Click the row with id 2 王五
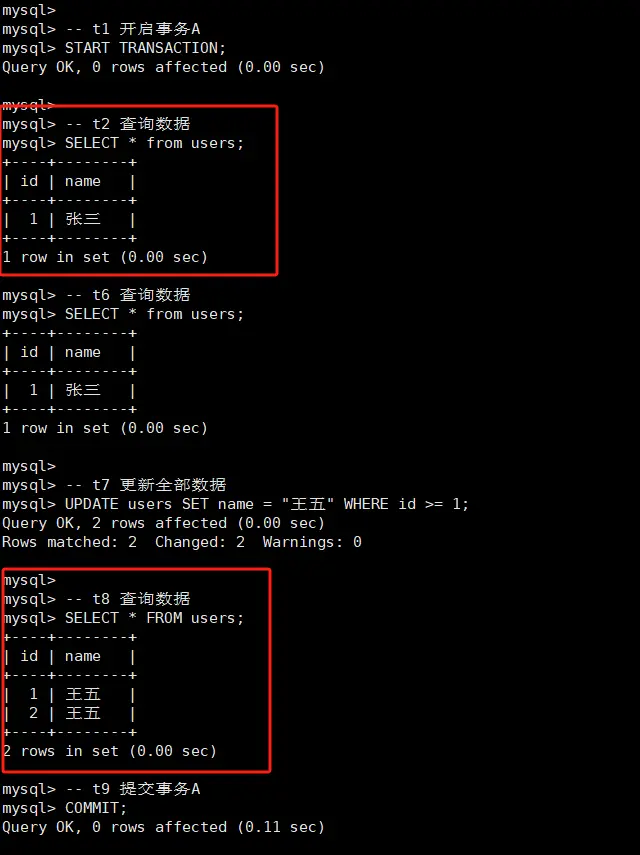 (69, 713)
